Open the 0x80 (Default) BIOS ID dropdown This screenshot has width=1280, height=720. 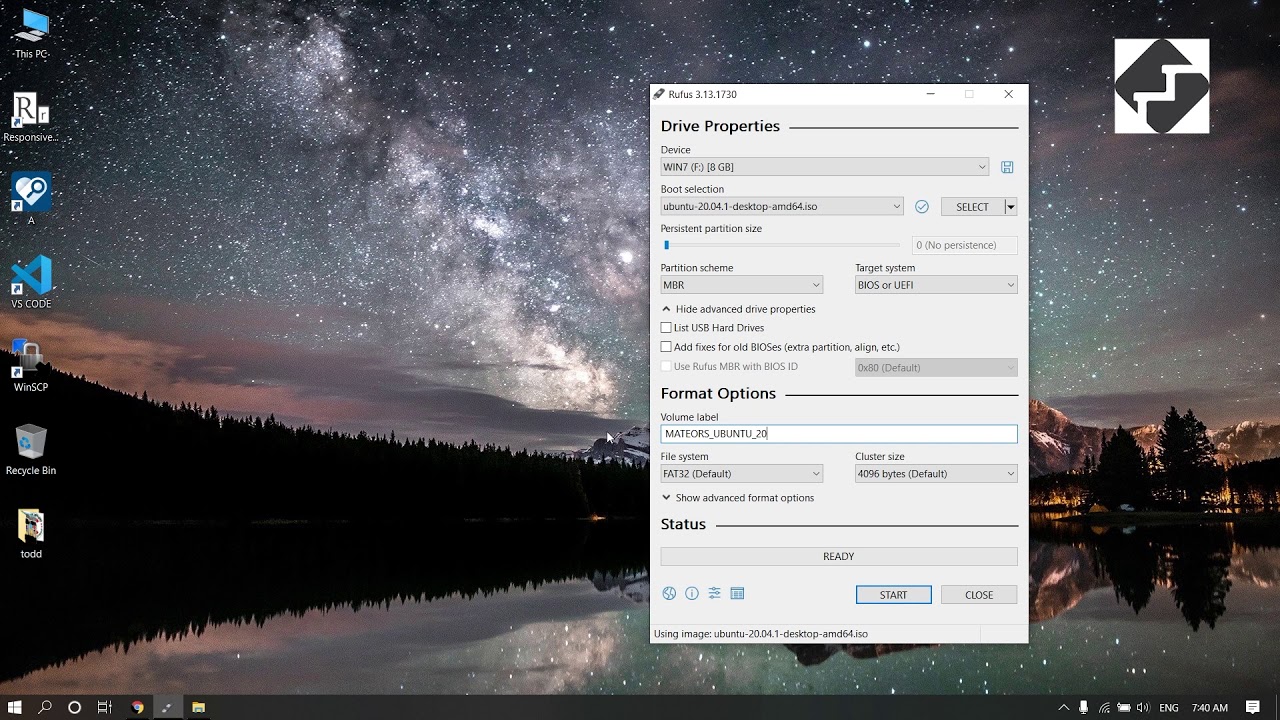click(936, 367)
